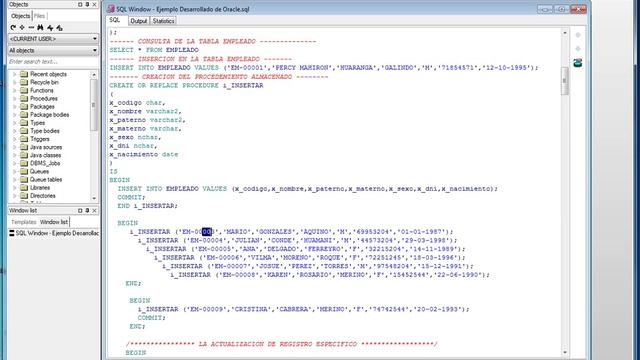Expand the Procedures node arrow
640x360 pixels.
point(15,99)
